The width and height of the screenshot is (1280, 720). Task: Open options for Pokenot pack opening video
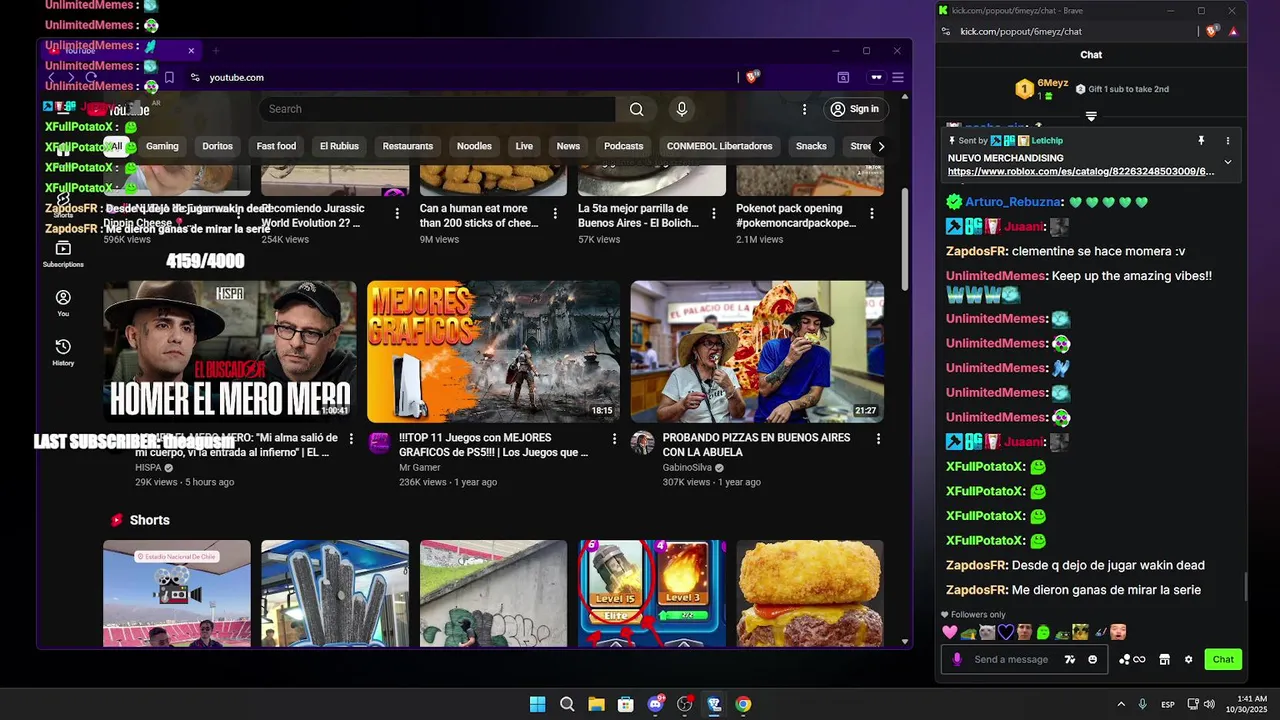pyautogui.click(x=872, y=214)
